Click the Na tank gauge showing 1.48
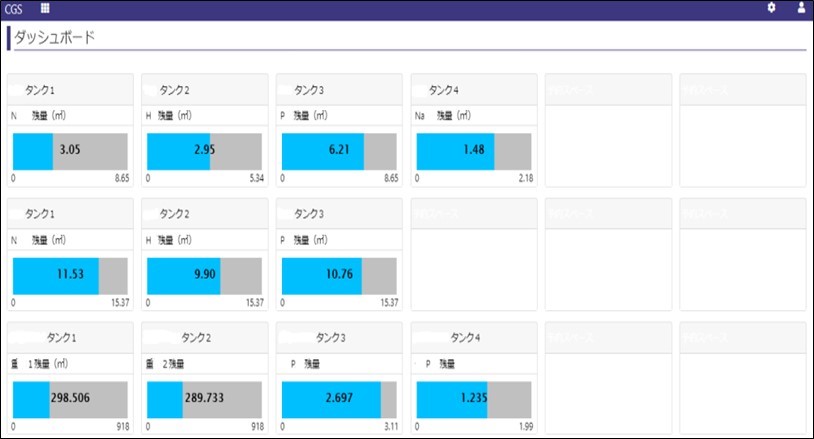The image size is (814, 439). tap(473, 150)
